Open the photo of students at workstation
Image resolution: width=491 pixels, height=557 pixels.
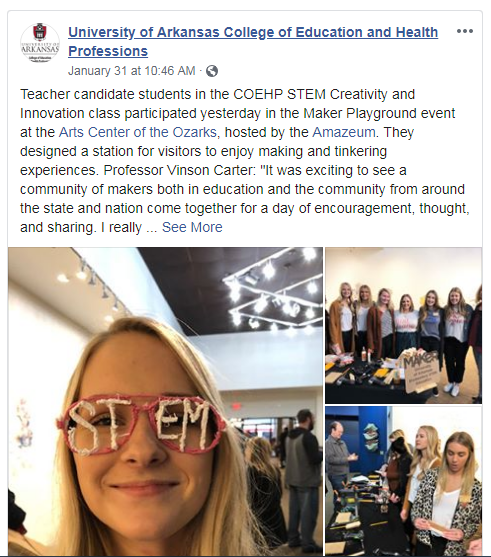(404, 481)
